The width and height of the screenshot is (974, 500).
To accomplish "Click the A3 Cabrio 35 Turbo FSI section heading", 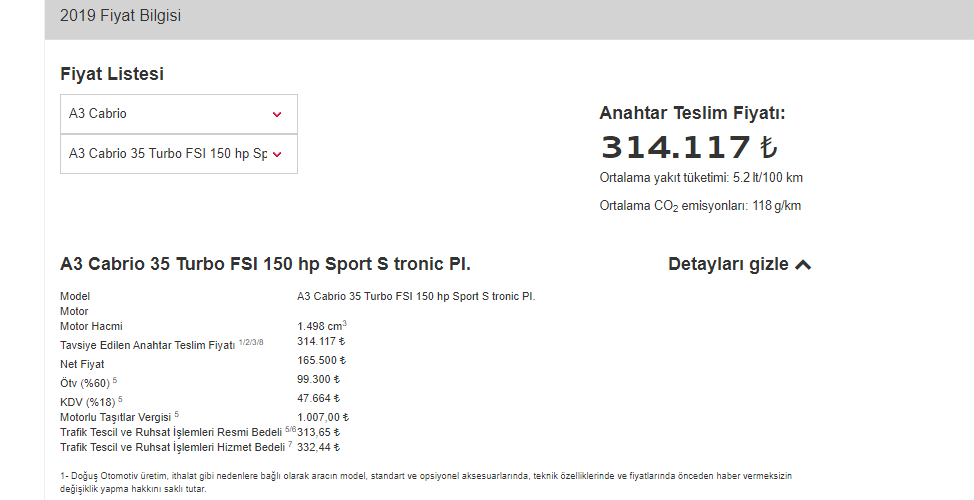I will coord(265,265).
